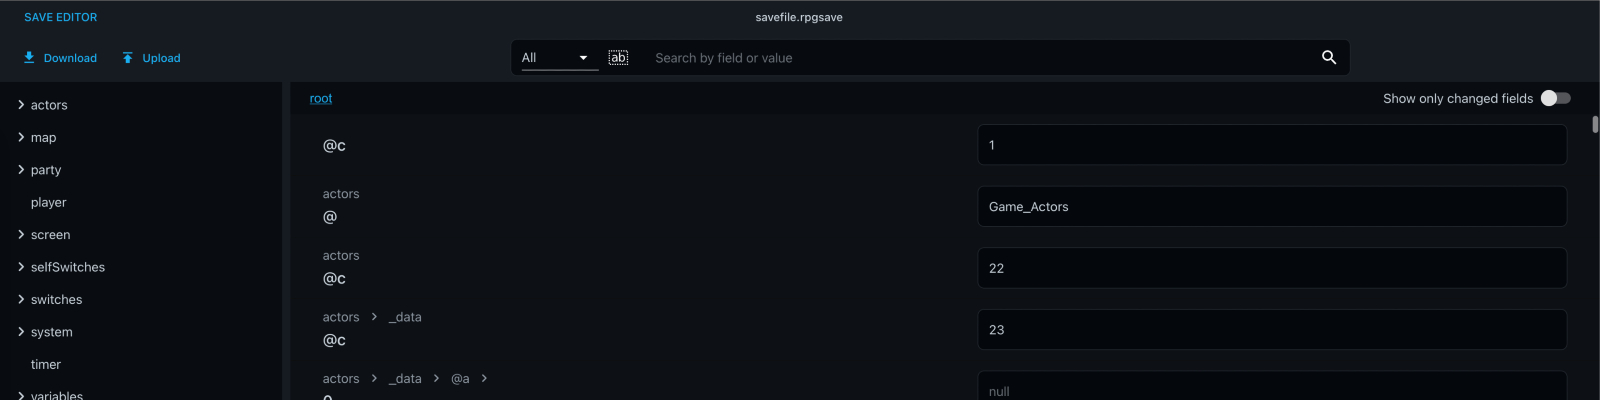Expand the party tree node
The height and width of the screenshot is (400, 1600).
(21, 170)
